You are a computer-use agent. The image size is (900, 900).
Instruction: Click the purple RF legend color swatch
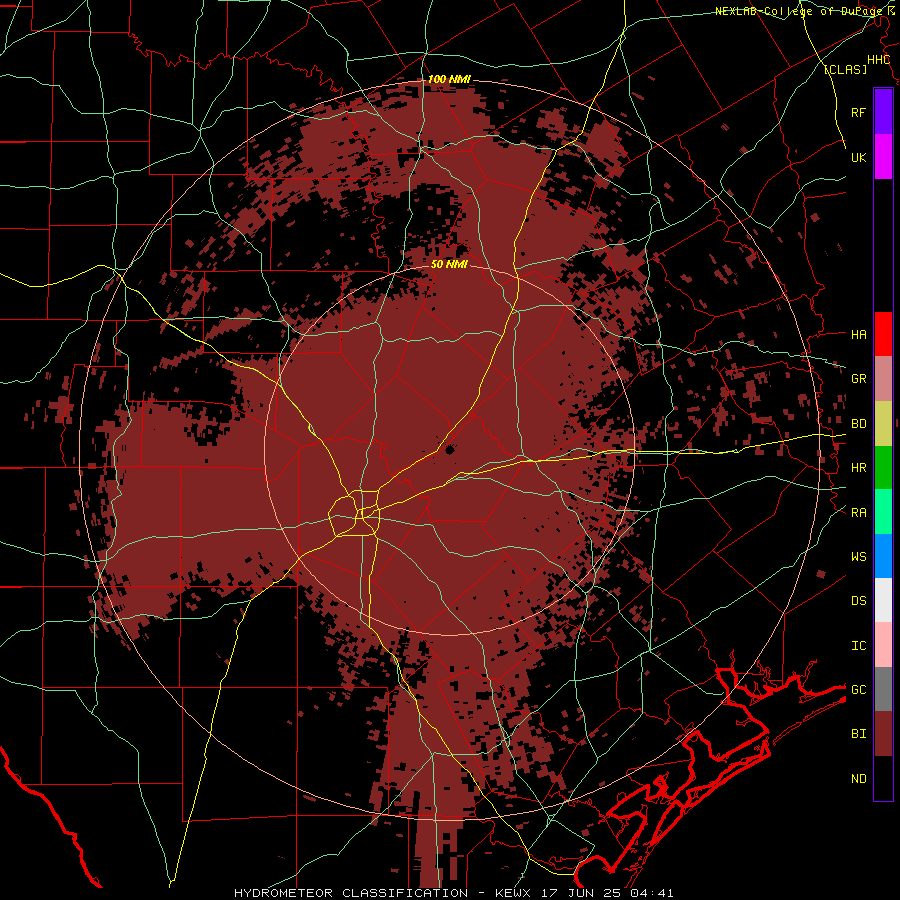point(883,112)
